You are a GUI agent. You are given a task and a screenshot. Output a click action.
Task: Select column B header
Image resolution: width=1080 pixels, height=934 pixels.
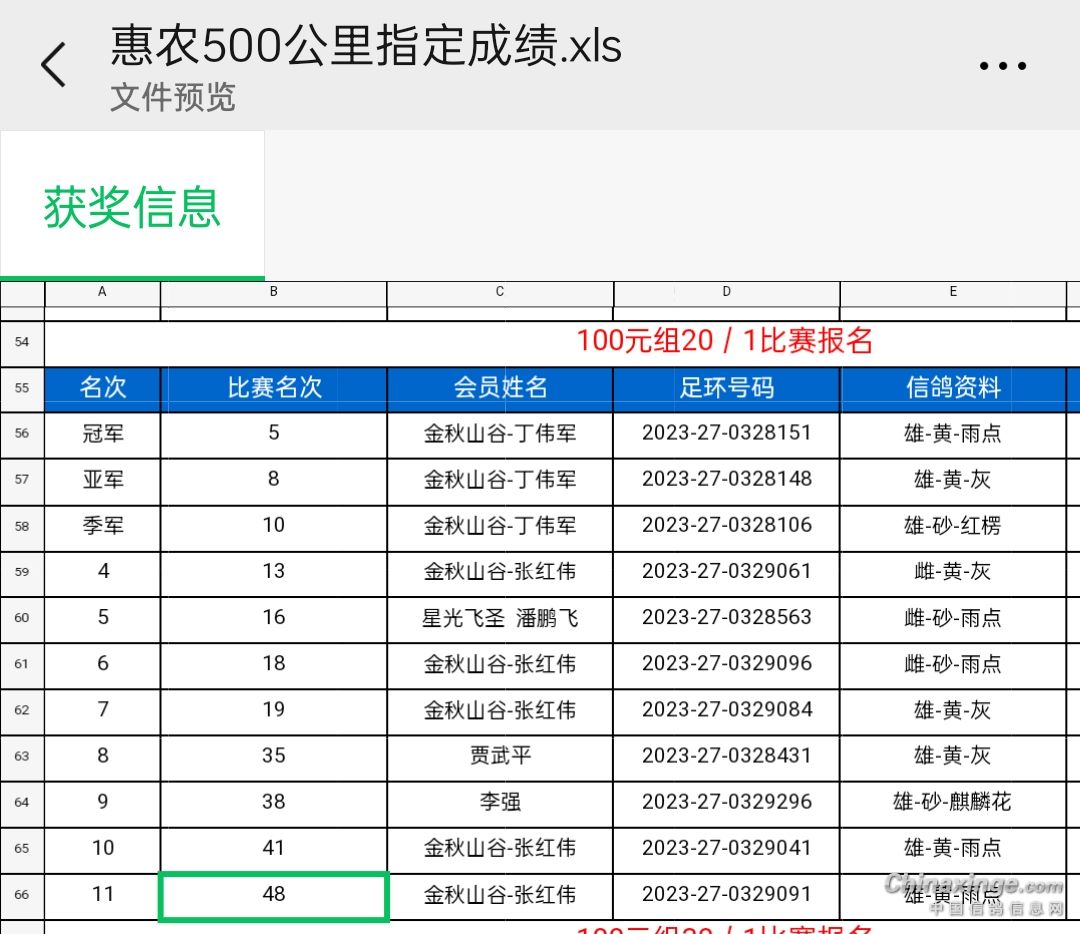click(273, 292)
